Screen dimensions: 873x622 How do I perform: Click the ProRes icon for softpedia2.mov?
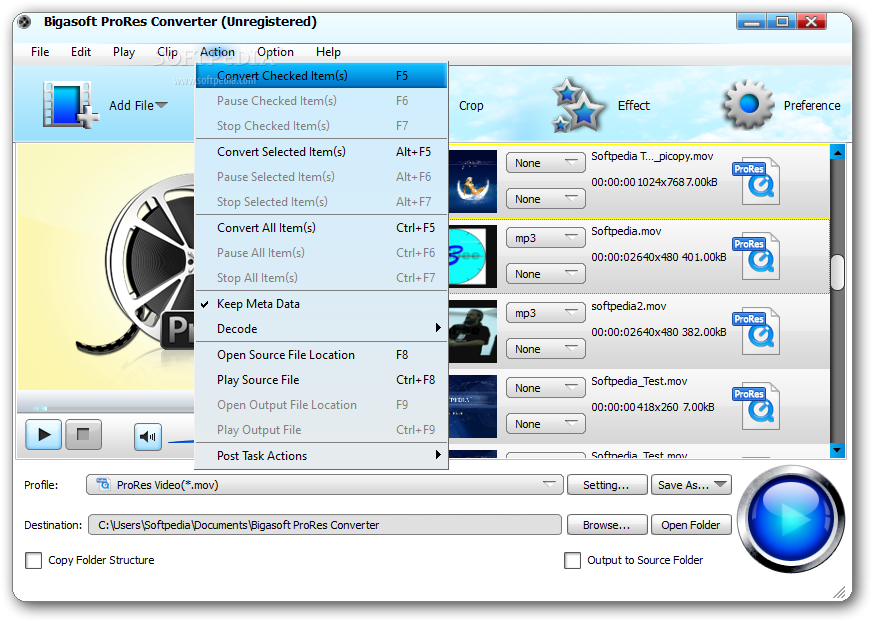click(x=756, y=331)
